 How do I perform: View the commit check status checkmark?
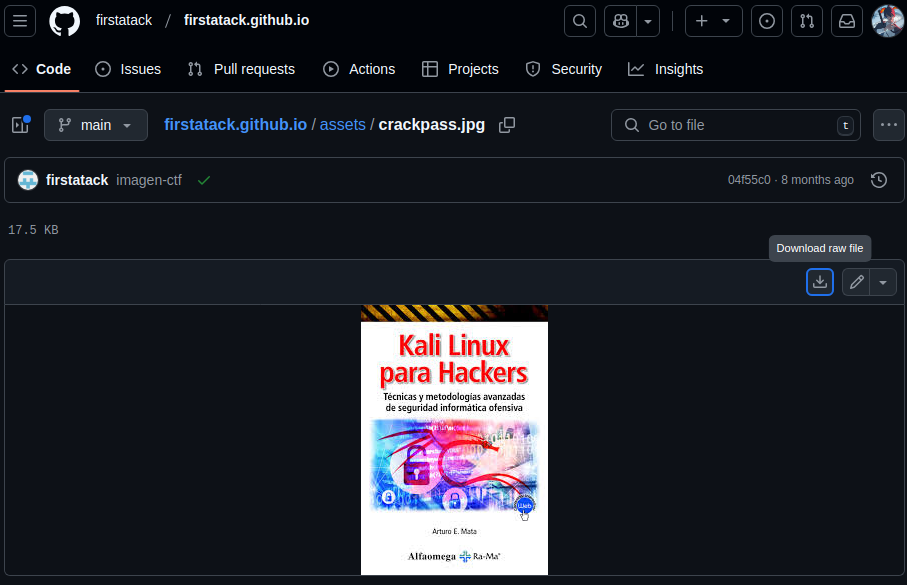point(204,181)
